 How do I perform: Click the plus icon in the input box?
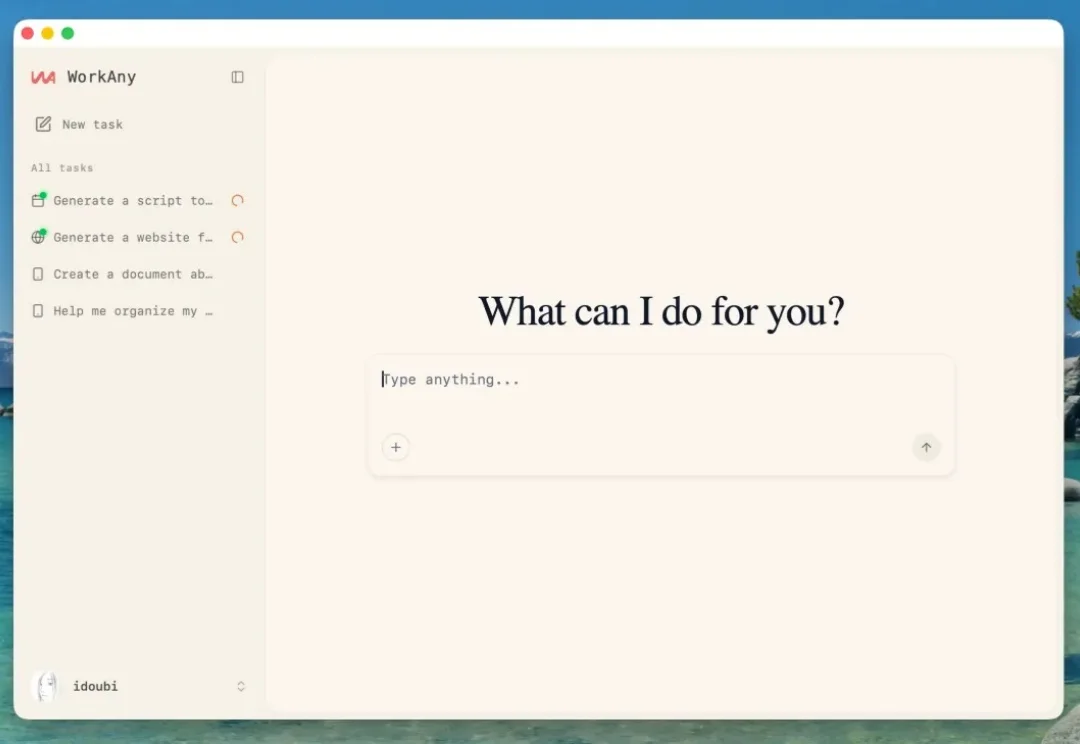[396, 447]
